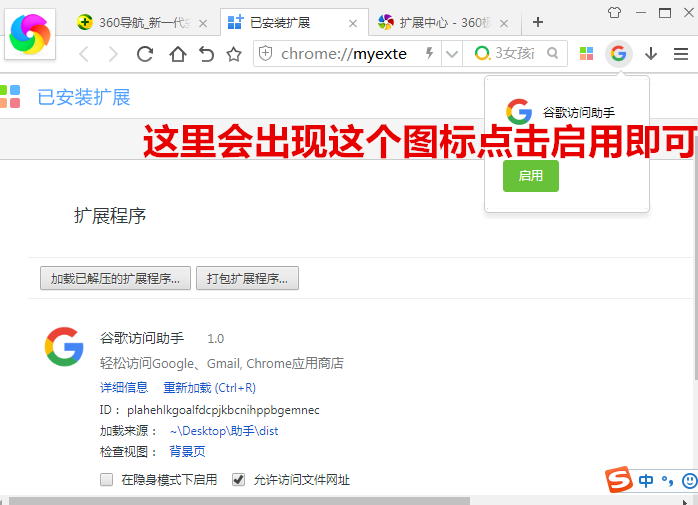Image resolution: width=698 pixels, height=505 pixels.
Task: Click the Google G logo in popup
Action: pyautogui.click(x=519, y=111)
